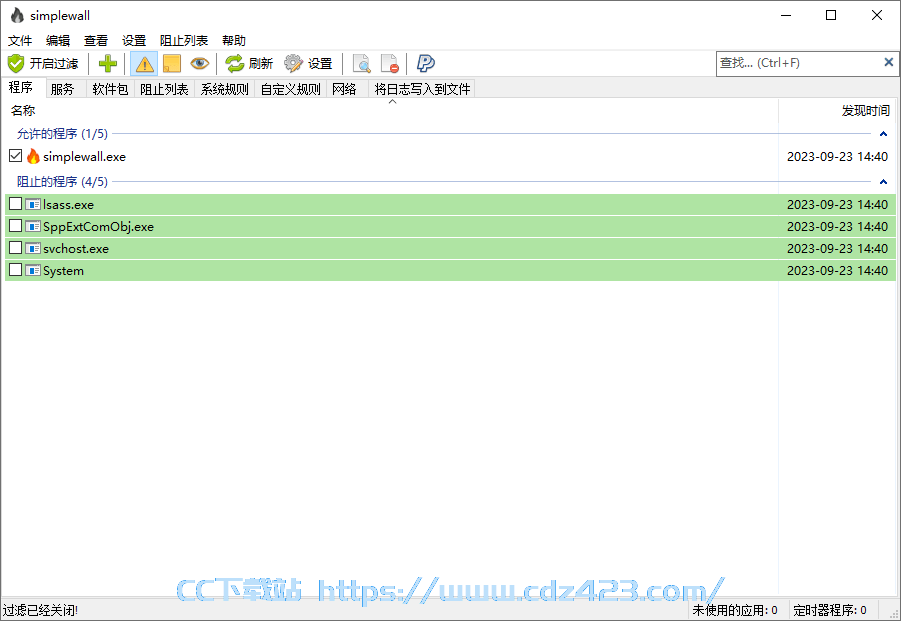Image resolution: width=901 pixels, height=621 pixels.
Task: Toggle the eye icon in toolbar
Action: pyautogui.click(x=199, y=63)
